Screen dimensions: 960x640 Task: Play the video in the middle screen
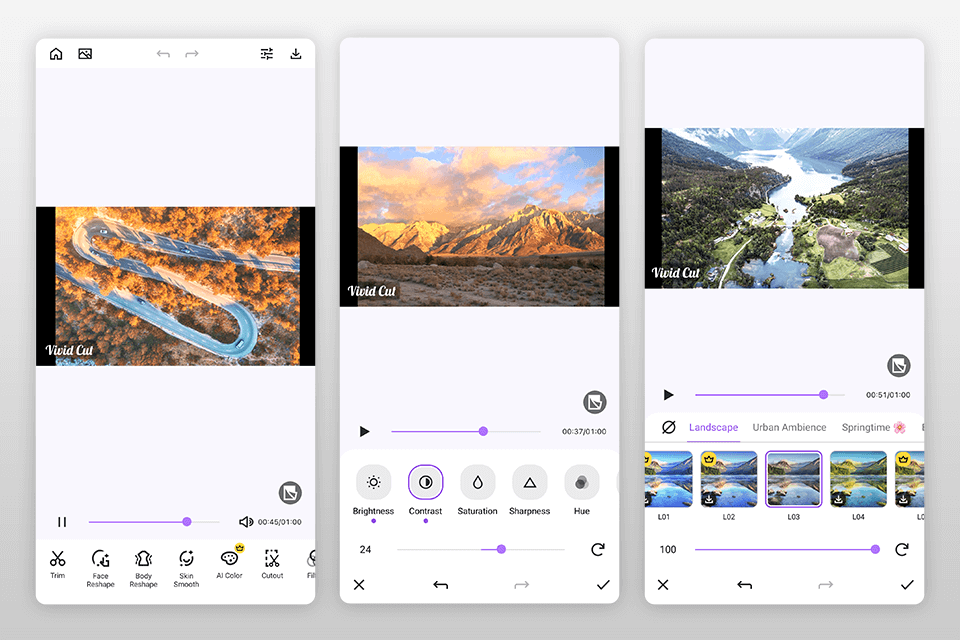tap(364, 431)
